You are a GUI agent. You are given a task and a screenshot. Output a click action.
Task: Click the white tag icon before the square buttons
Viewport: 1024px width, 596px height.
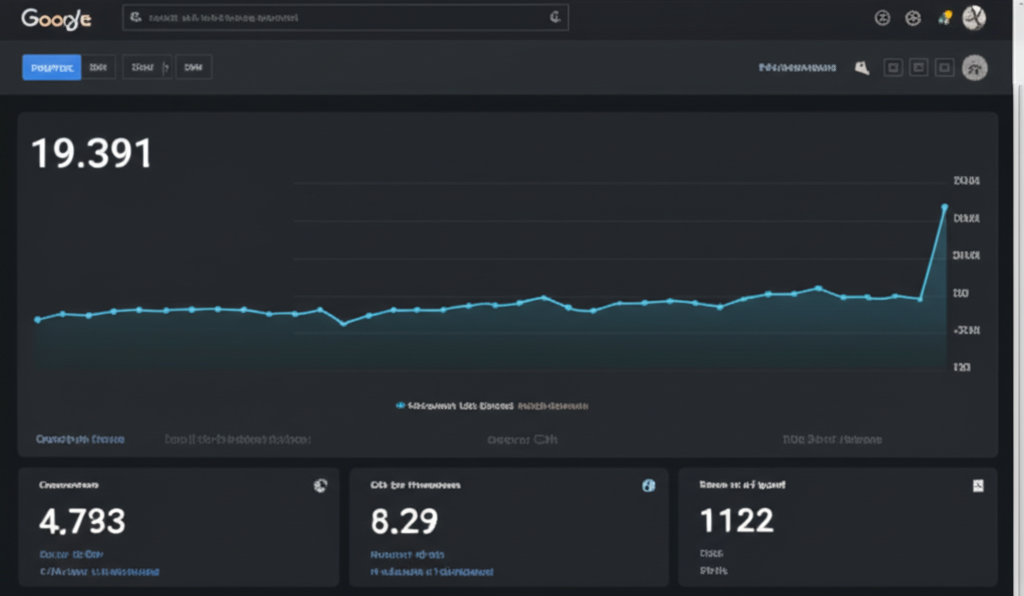pos(861,68)
